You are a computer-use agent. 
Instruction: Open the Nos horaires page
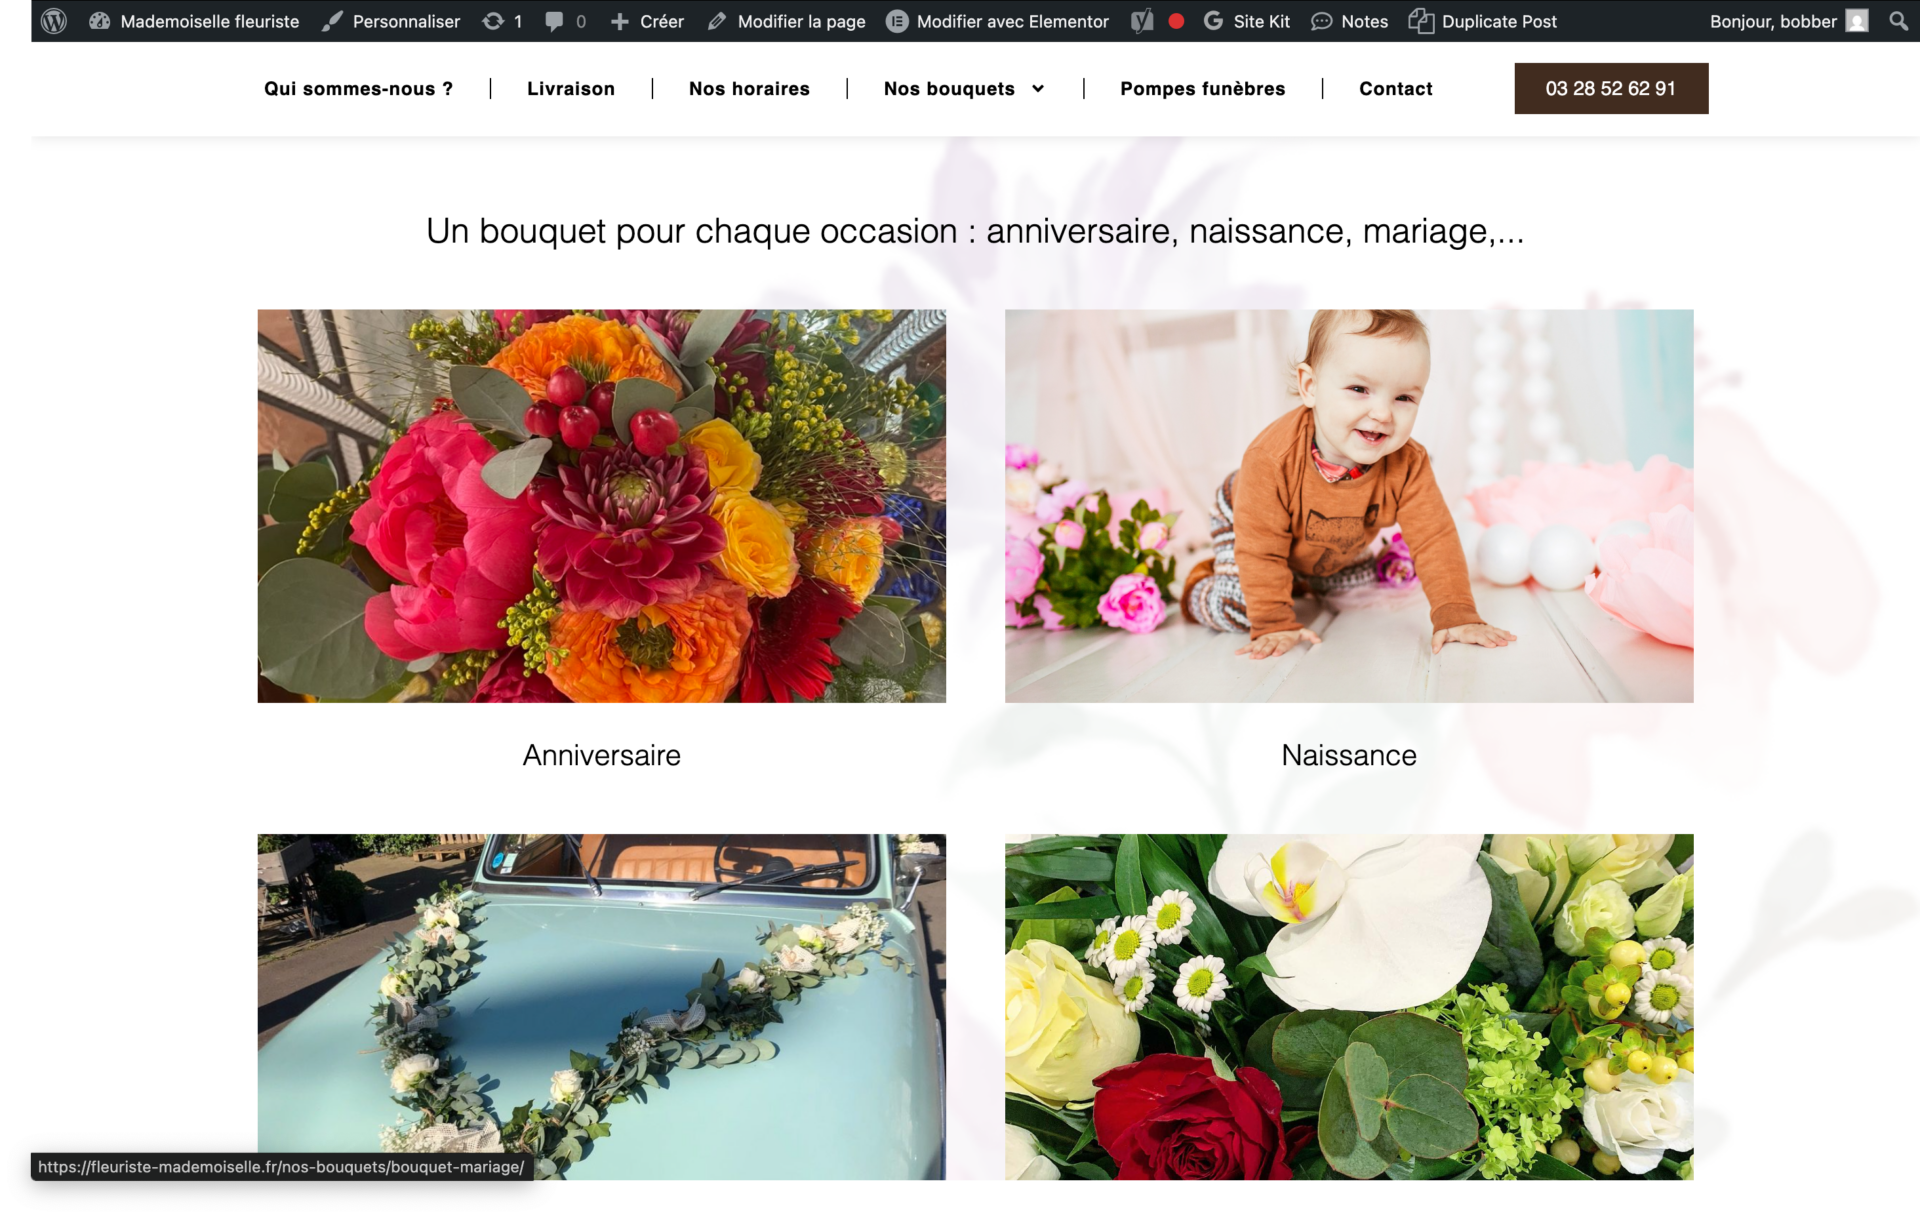(749, 89)
